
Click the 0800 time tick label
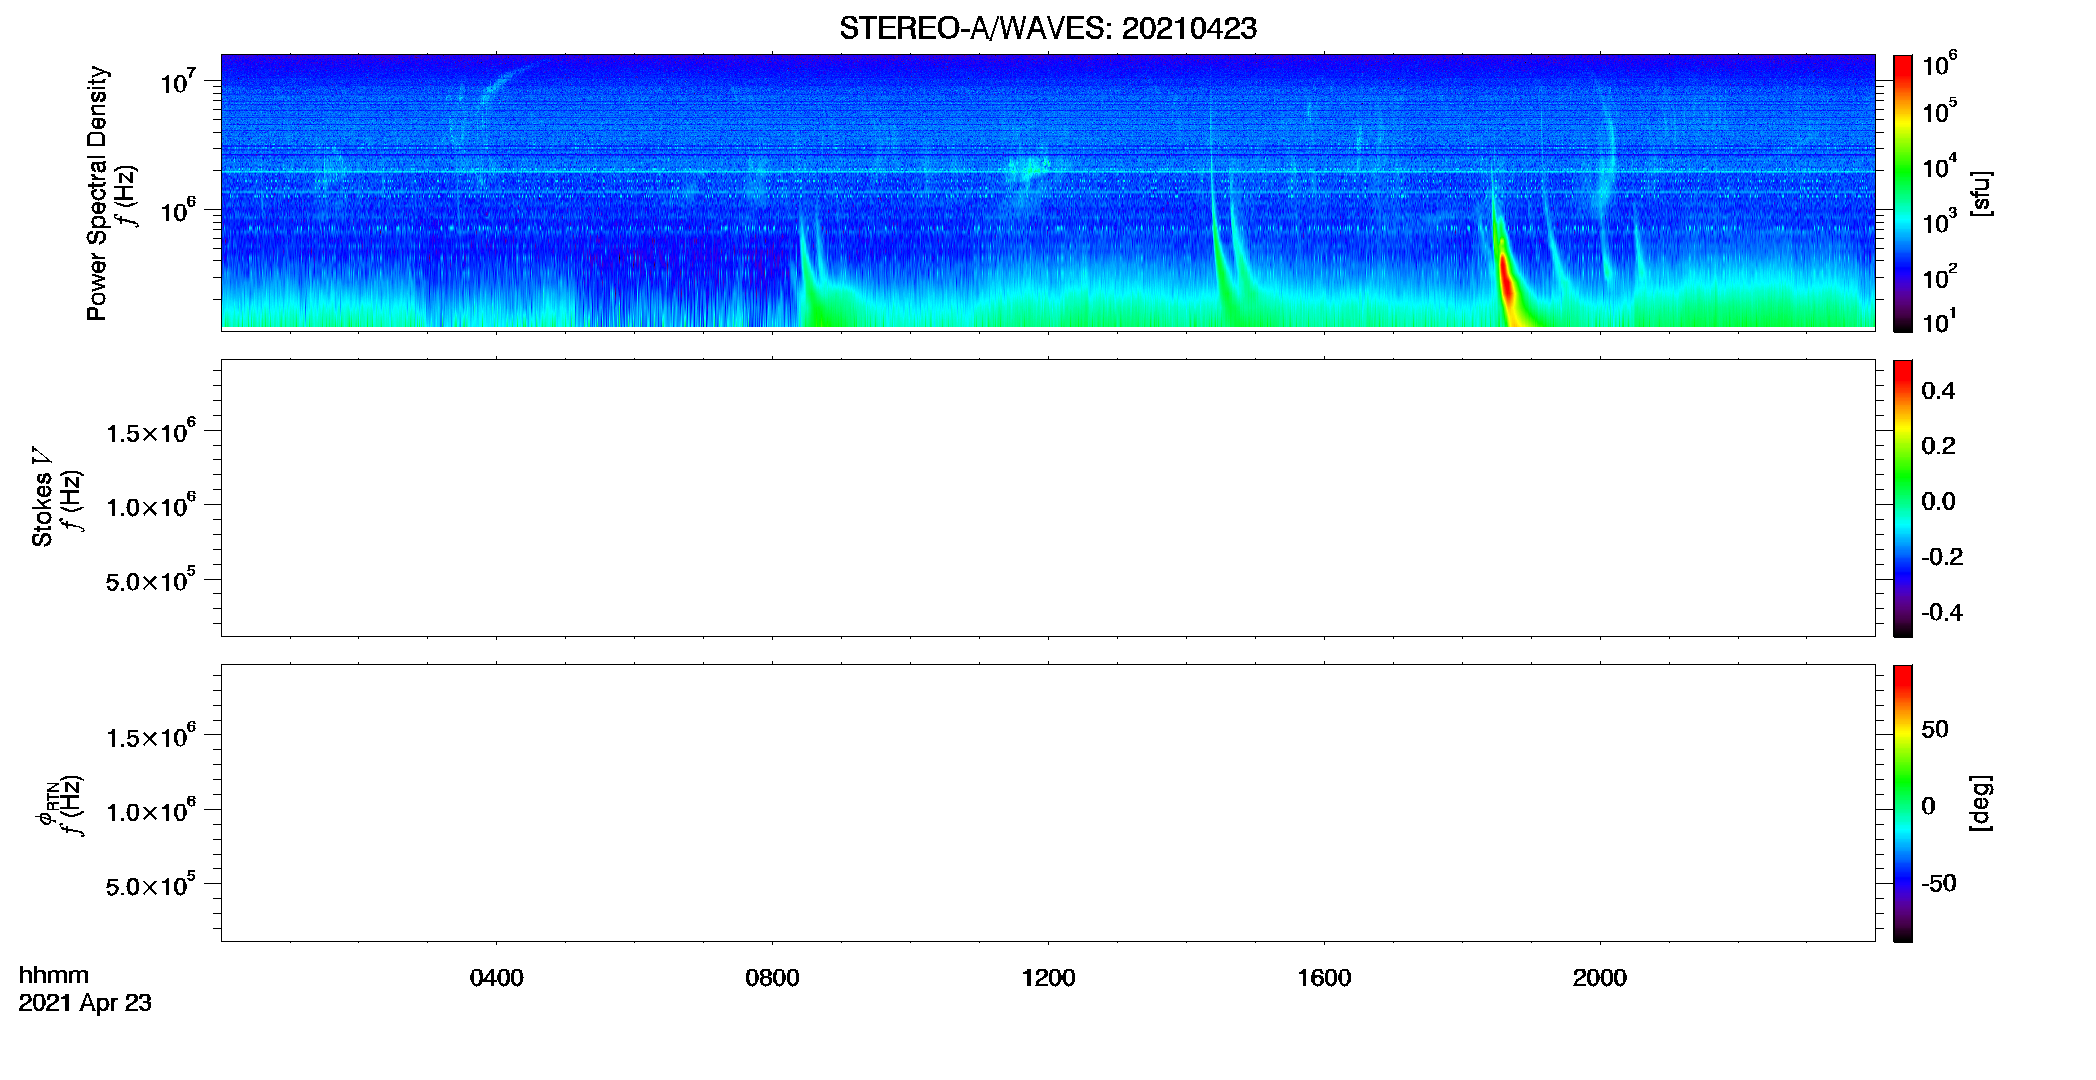click(772, 978)
